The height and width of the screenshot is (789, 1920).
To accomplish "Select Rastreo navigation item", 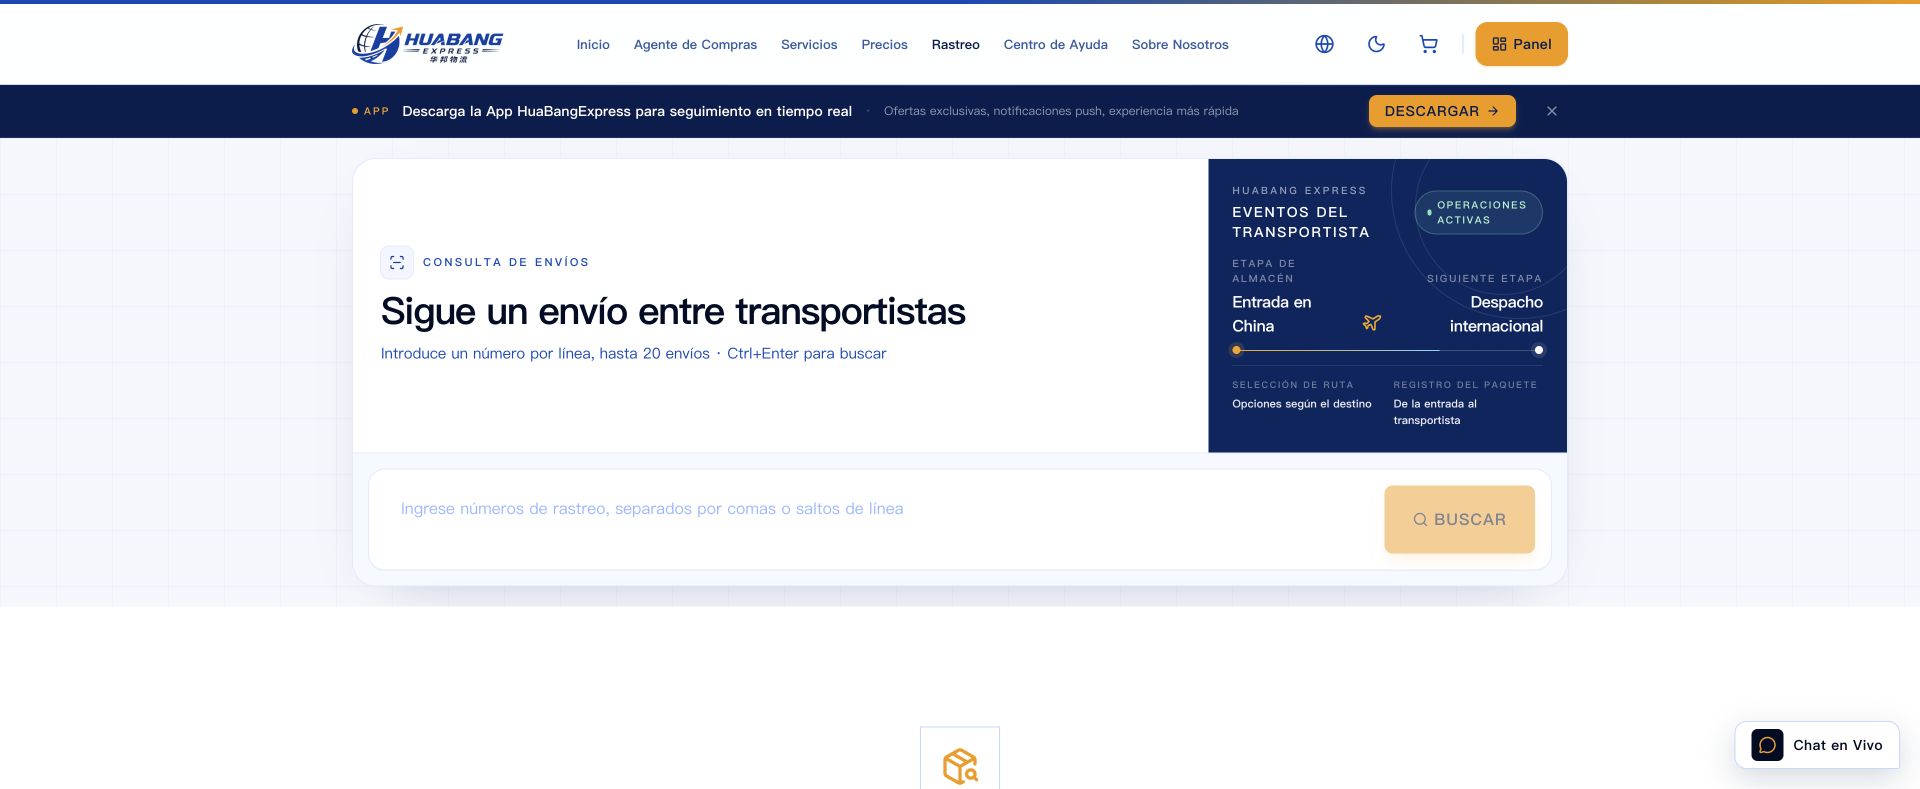I will point(955,45).
